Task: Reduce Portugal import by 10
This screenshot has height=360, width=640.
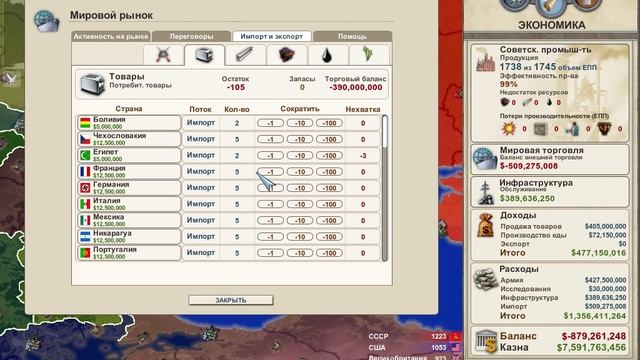Action: [300, 253]
